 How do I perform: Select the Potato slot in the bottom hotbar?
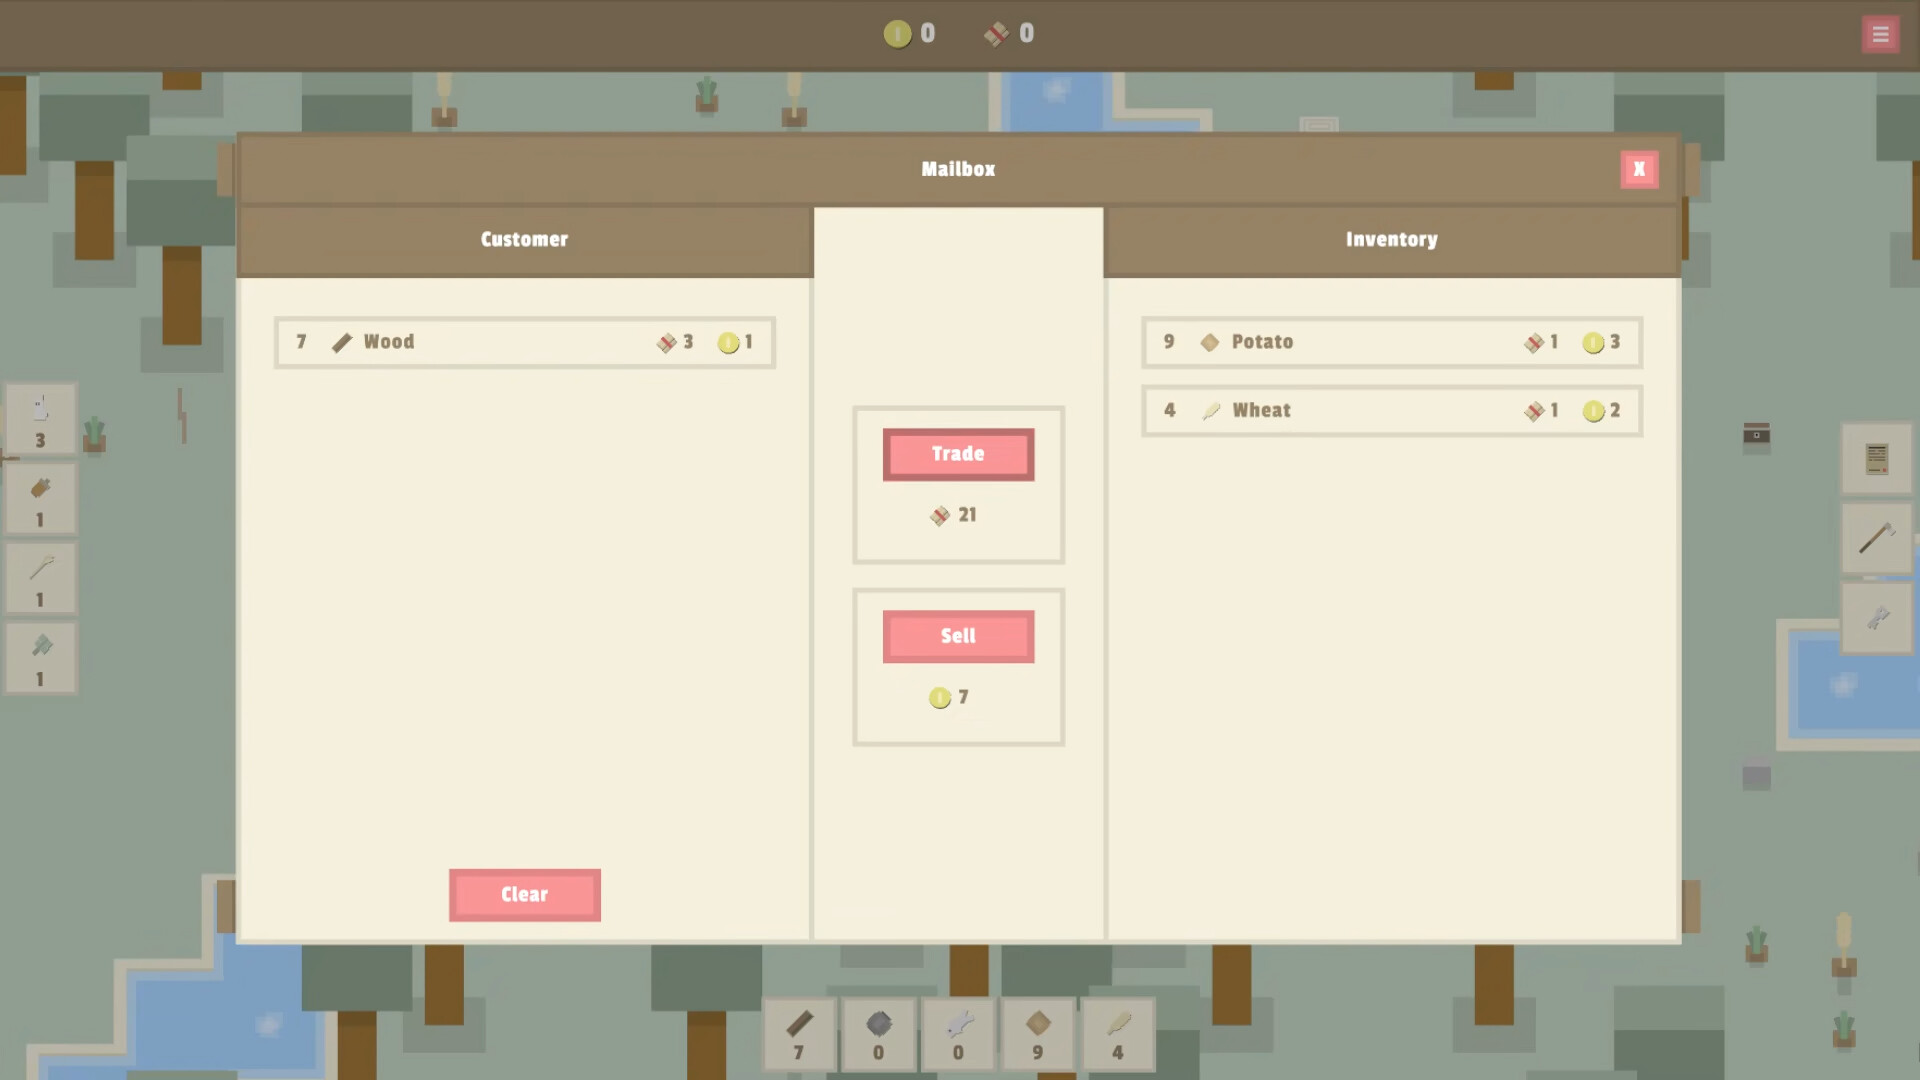click(x=1038, y=1035)
